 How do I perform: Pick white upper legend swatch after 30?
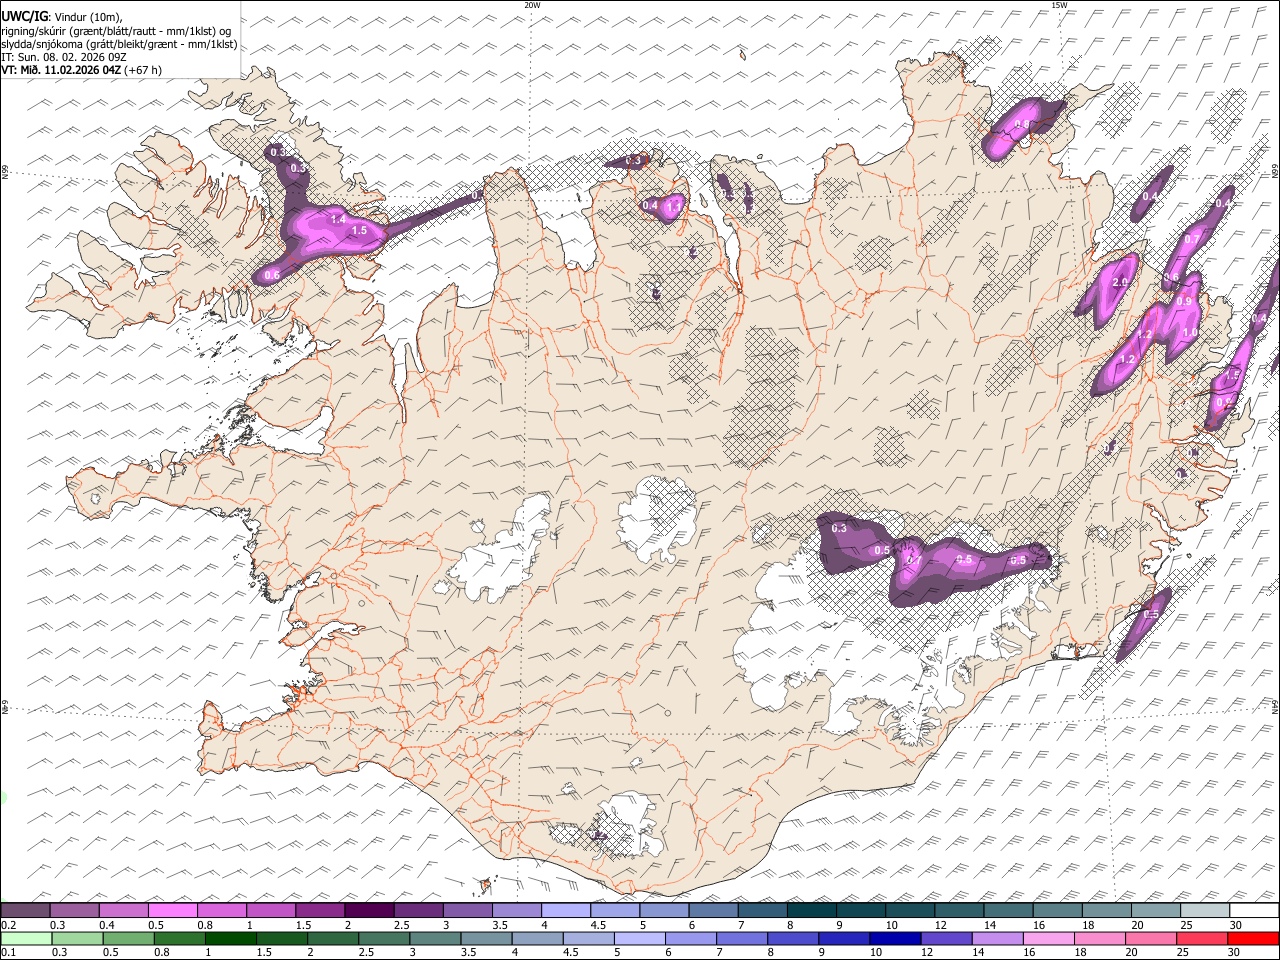coord(1254,911)
